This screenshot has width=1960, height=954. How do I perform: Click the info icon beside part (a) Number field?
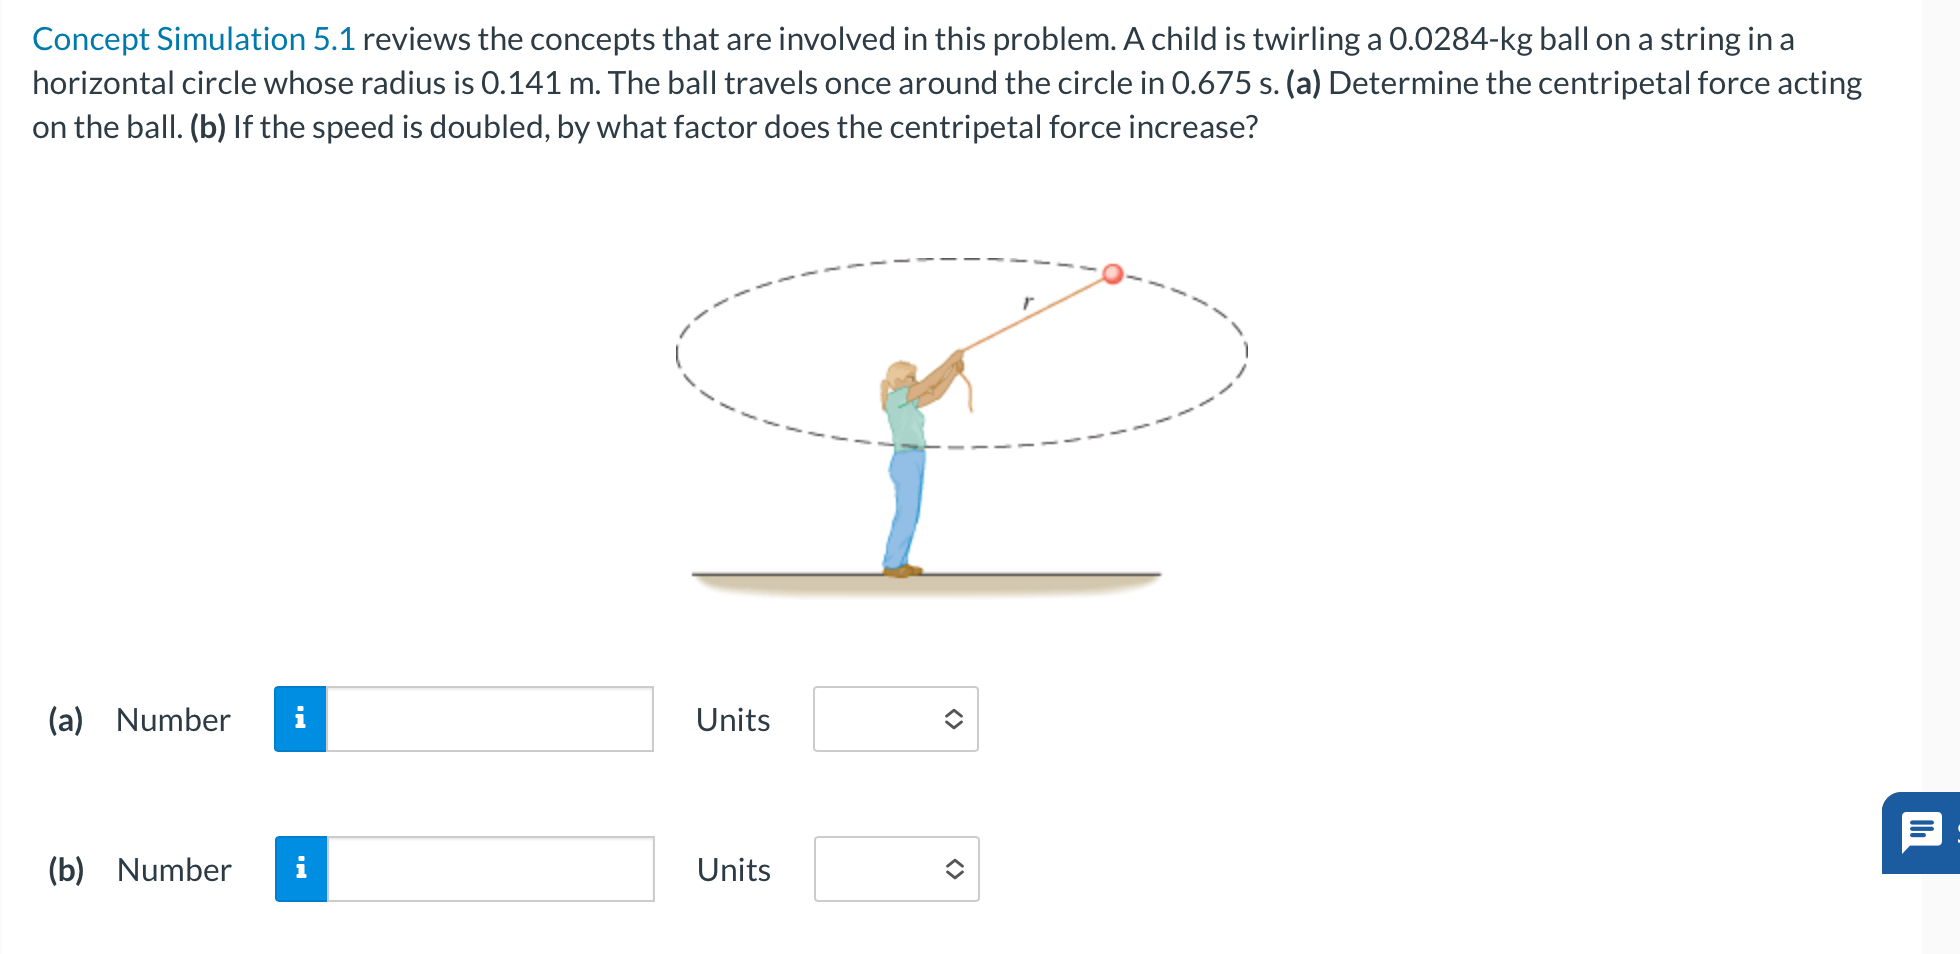[x=299, y=719]
